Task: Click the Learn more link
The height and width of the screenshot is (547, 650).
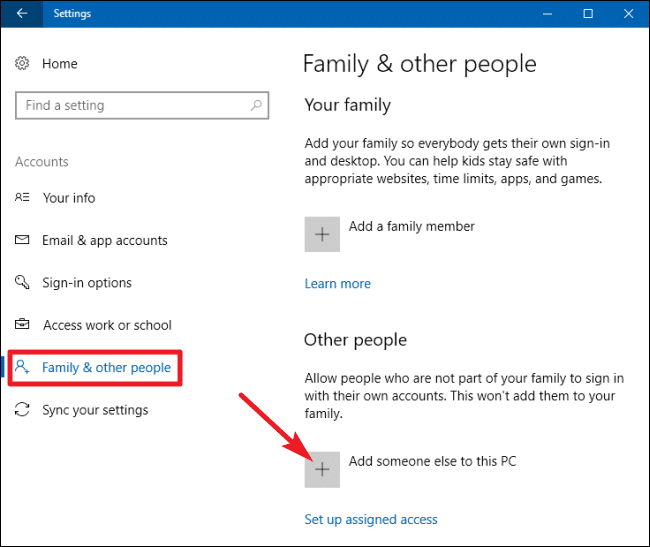Action: pos(337,284)
